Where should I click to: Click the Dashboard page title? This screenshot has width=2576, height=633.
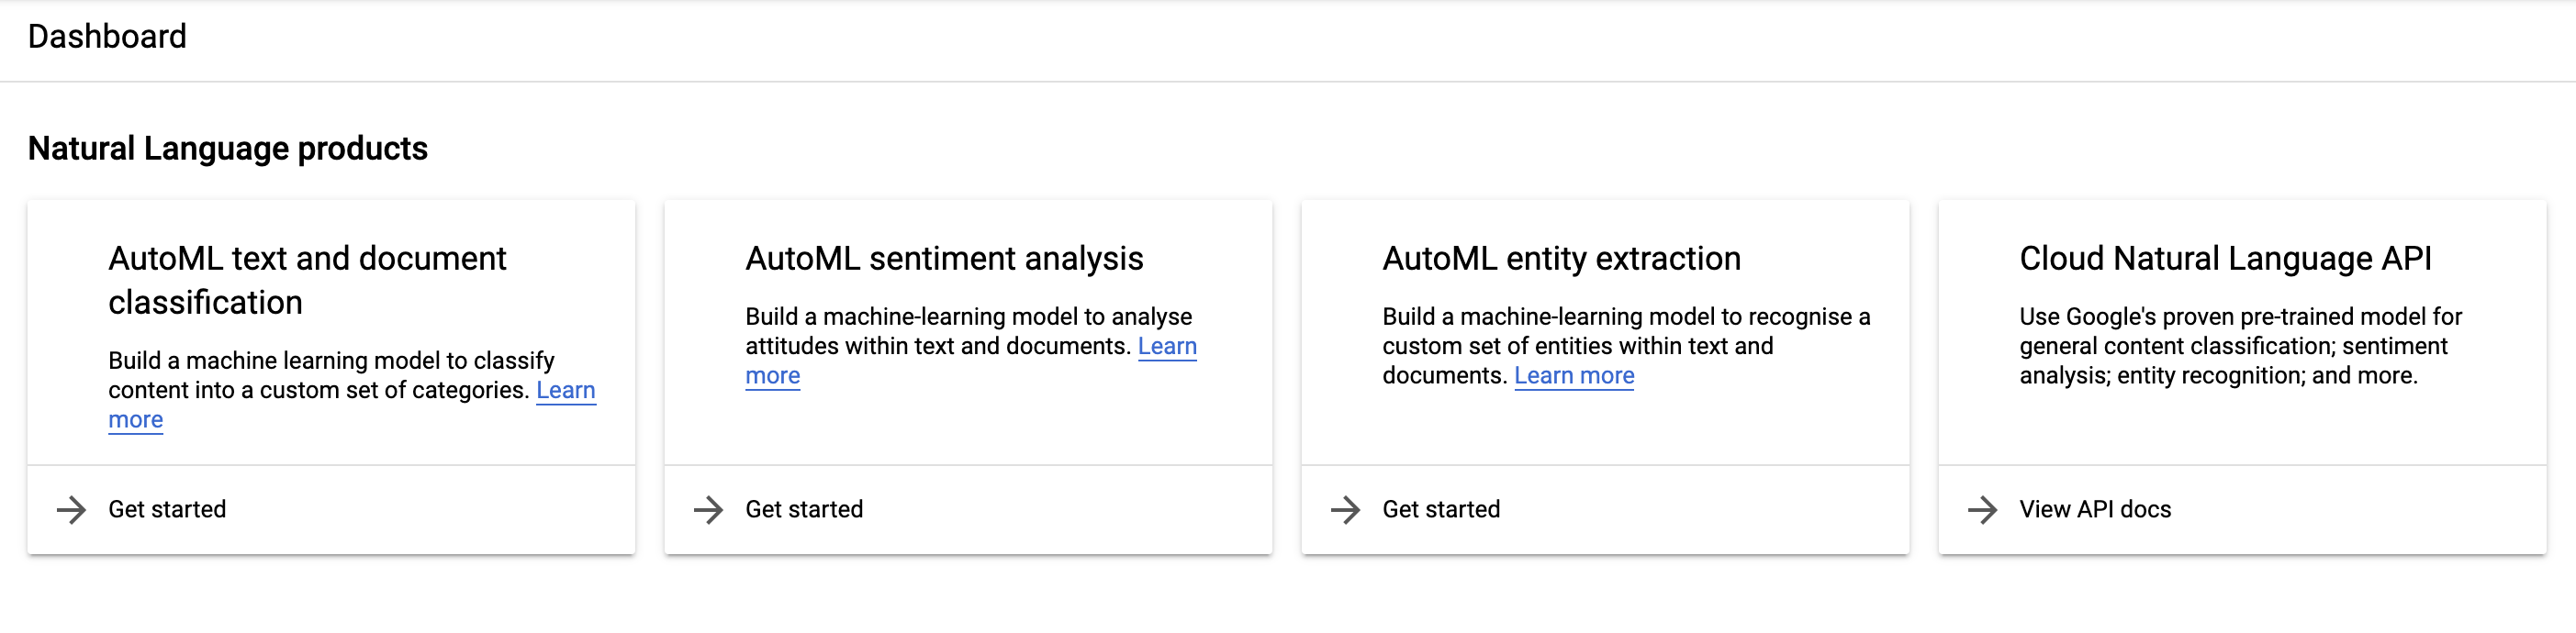[107, 37]
